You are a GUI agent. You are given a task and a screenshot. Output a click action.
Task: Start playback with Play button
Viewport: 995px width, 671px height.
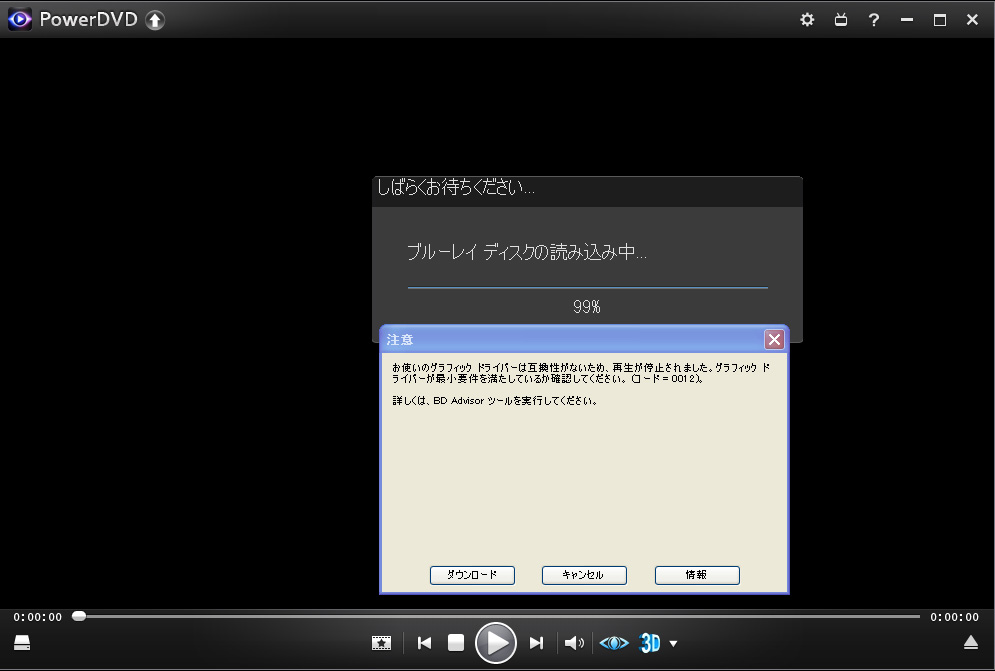(x=496, y=643)
